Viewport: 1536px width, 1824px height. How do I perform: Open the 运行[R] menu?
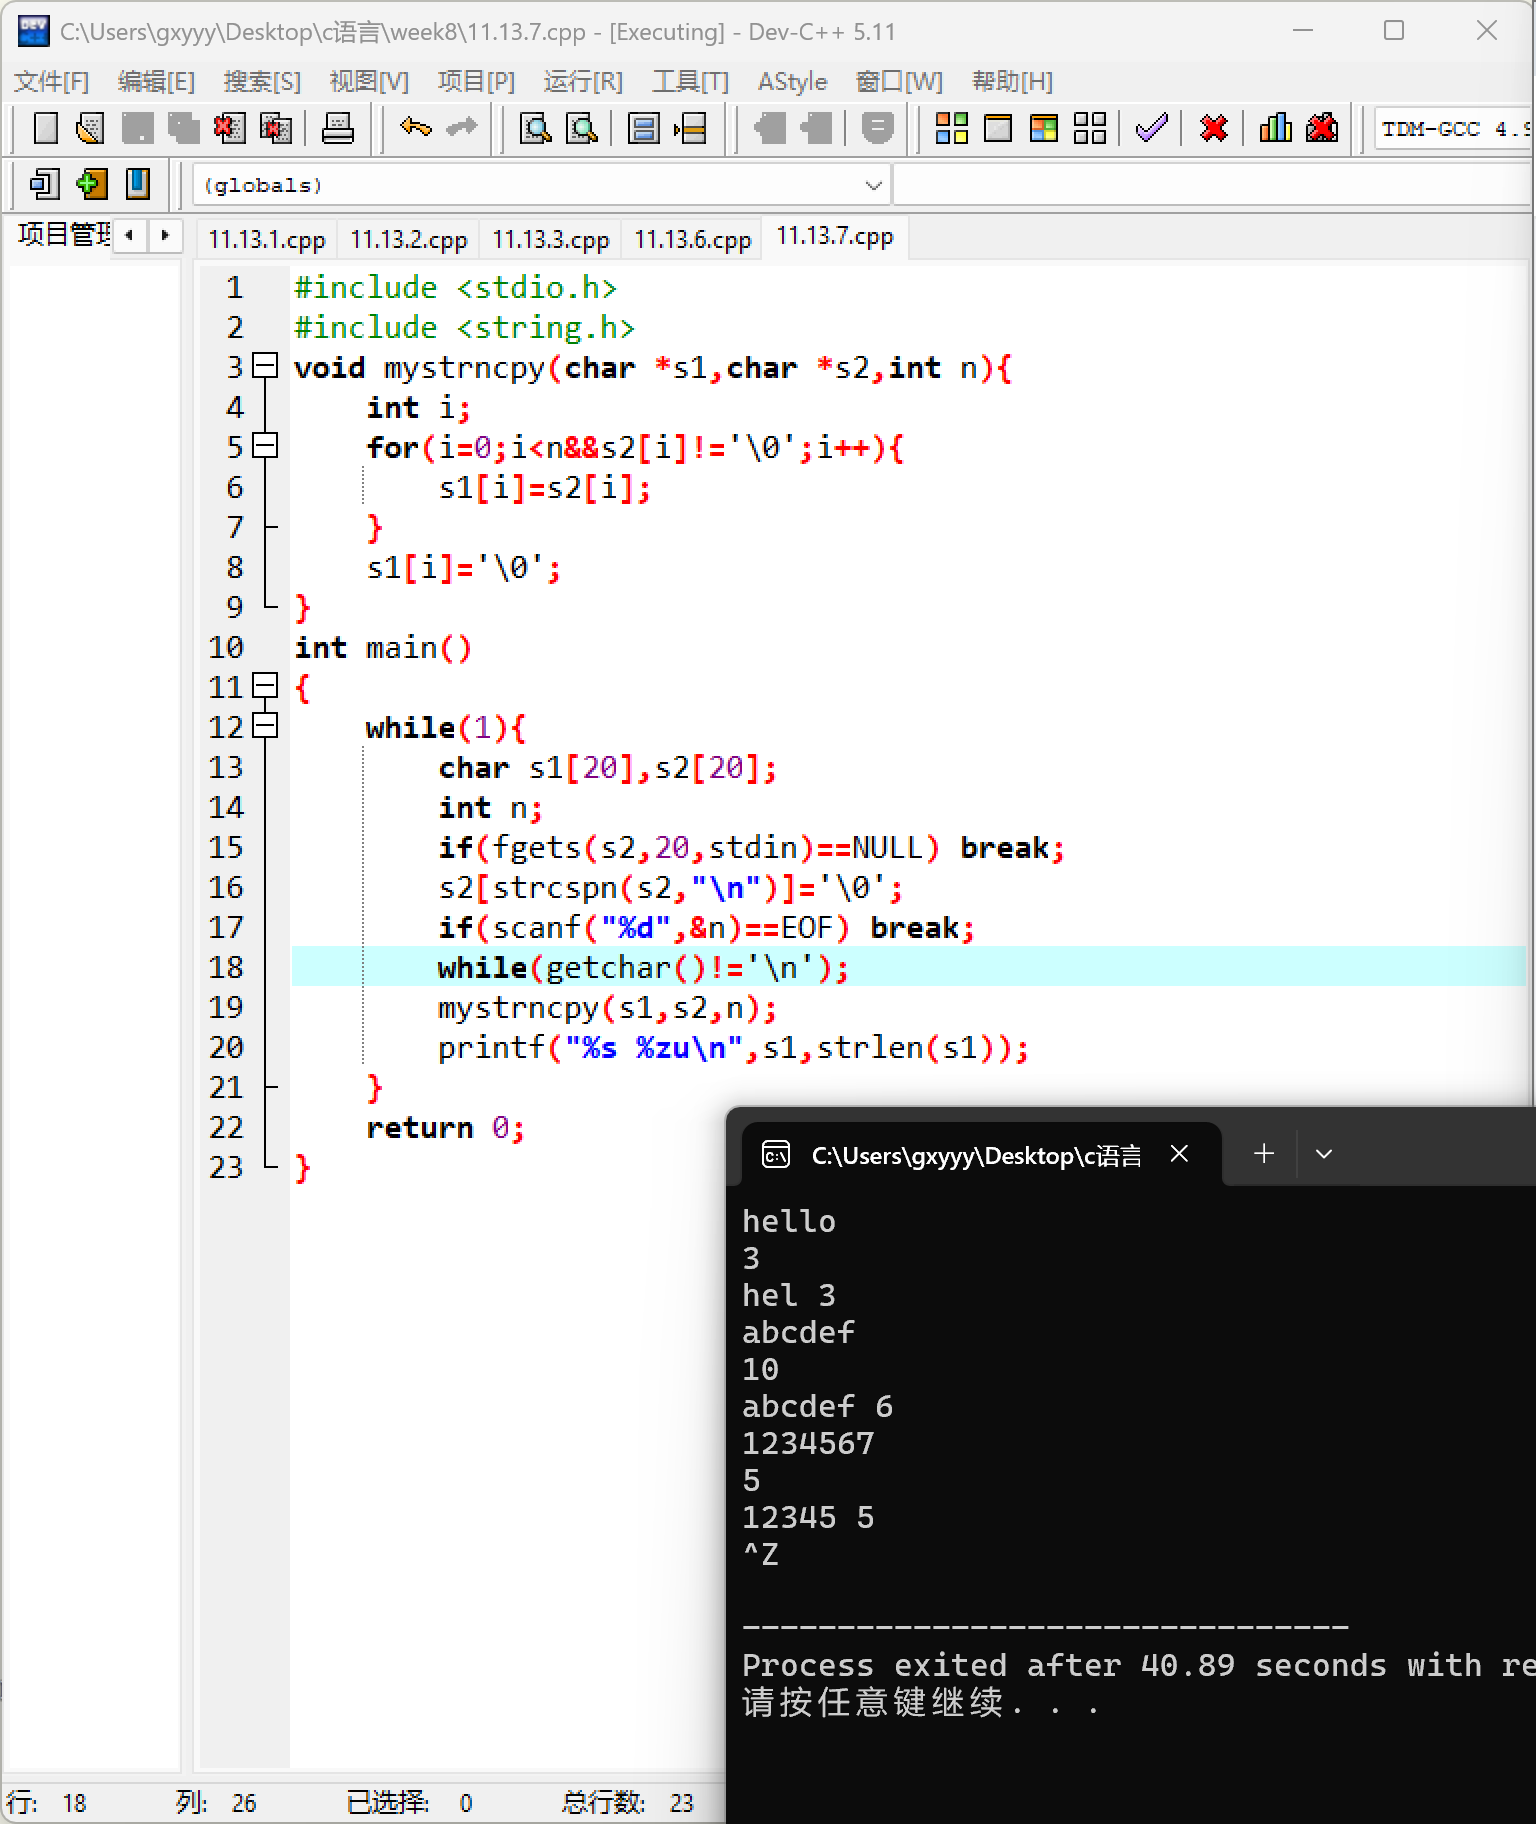[583, 81]
